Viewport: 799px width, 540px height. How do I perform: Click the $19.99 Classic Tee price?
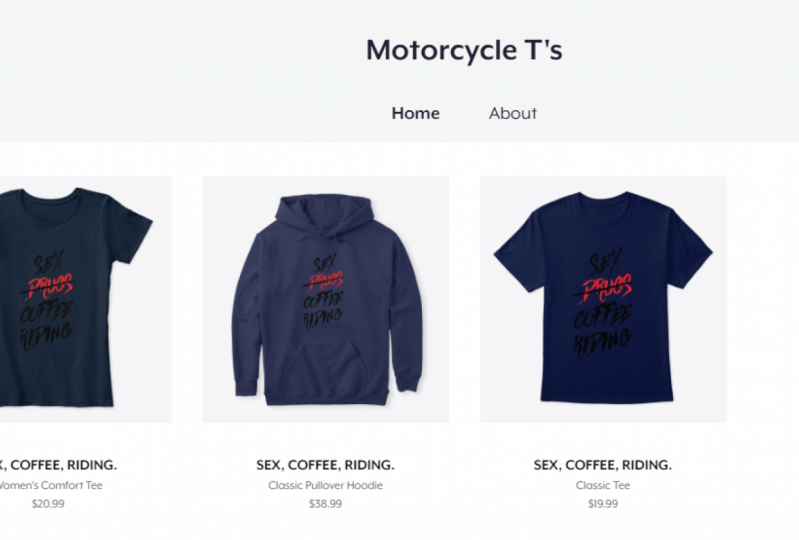[603, 504]
